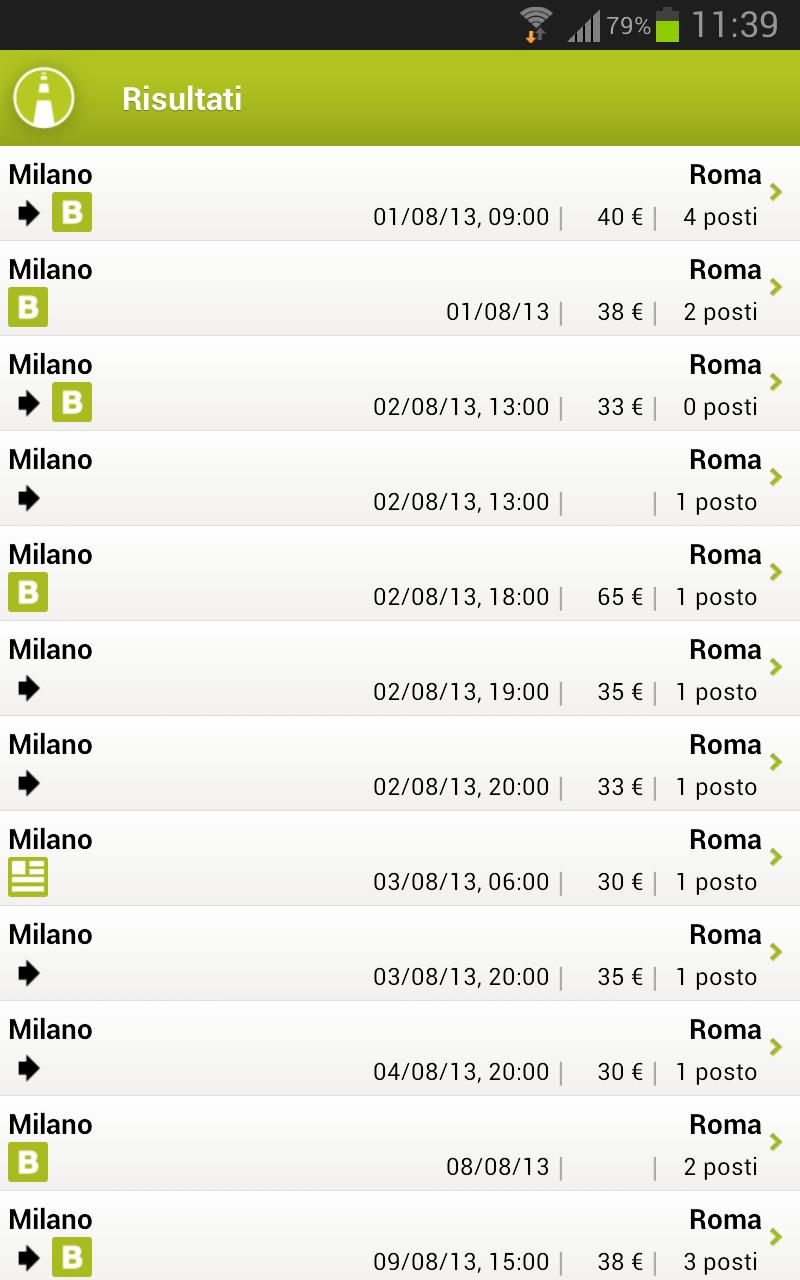Click the Risultati title

[182, 99]
